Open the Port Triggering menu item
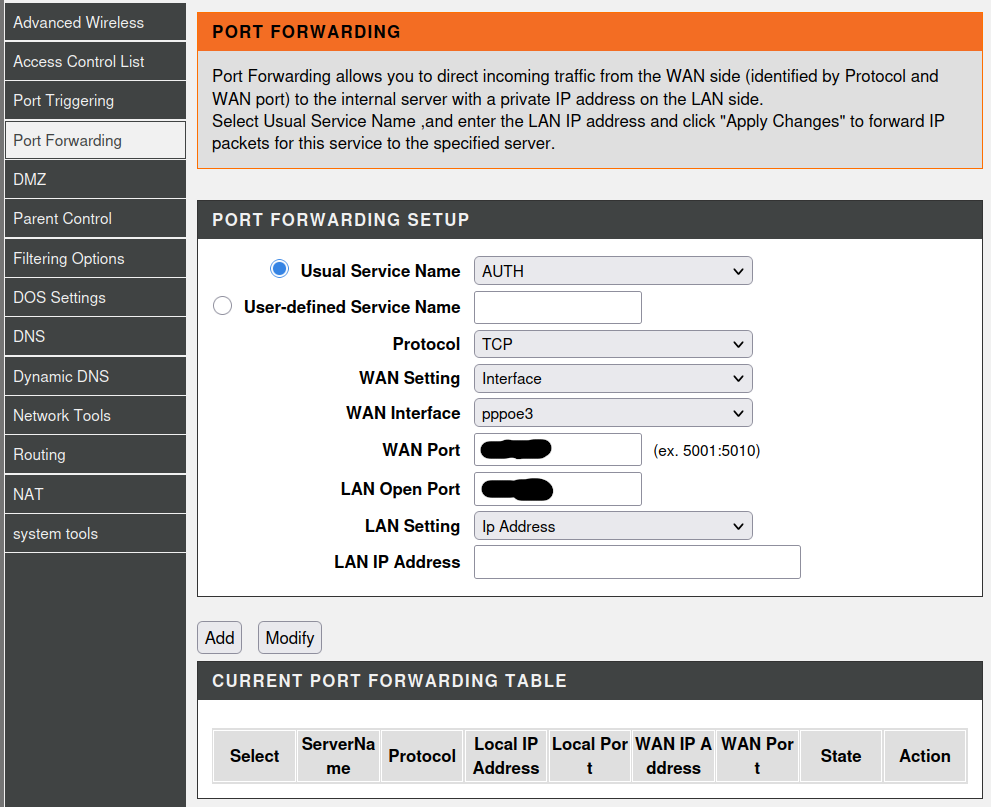This screenshot has width=991, height=807. point(95,101)
